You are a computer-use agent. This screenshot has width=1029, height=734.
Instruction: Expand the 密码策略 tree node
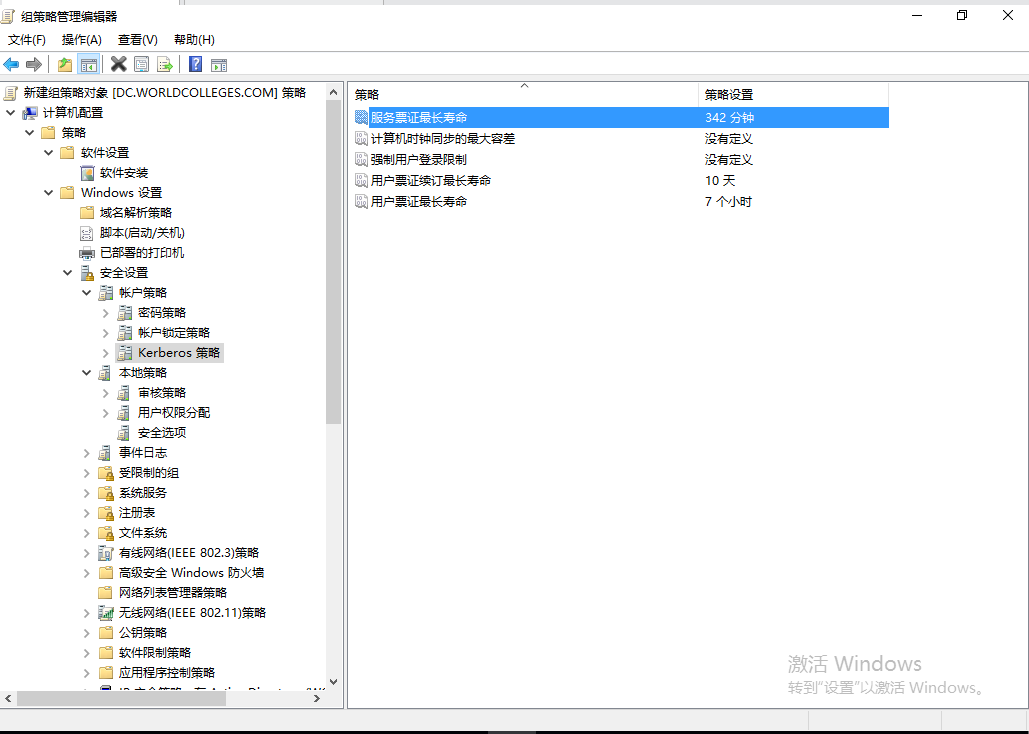click(x=104, y=312)
